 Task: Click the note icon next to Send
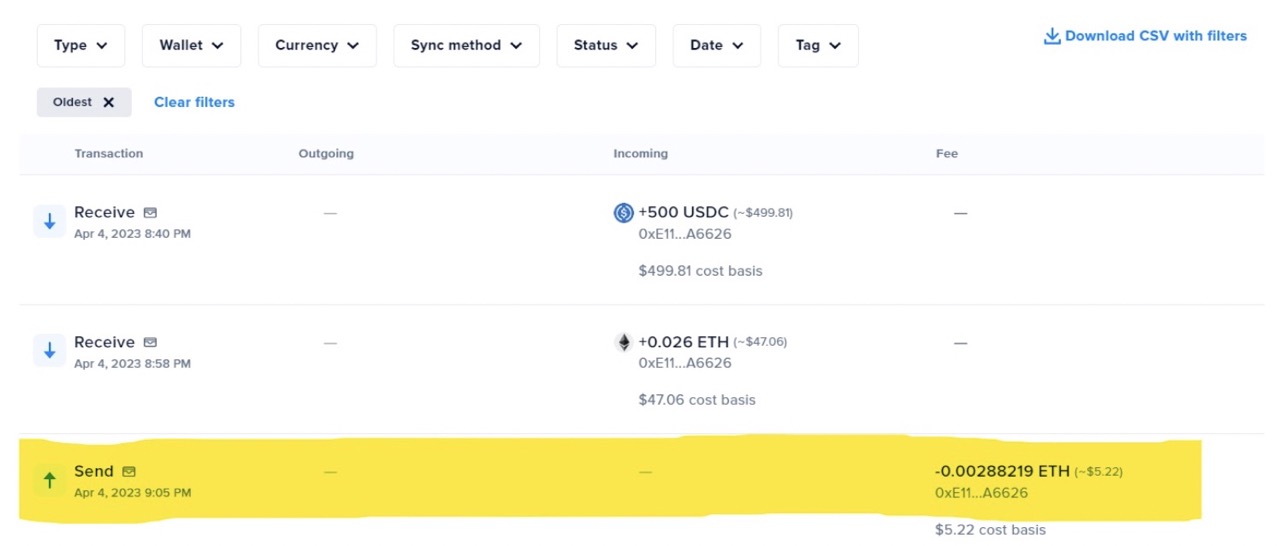pyautogui.click(x=129, y=471)
